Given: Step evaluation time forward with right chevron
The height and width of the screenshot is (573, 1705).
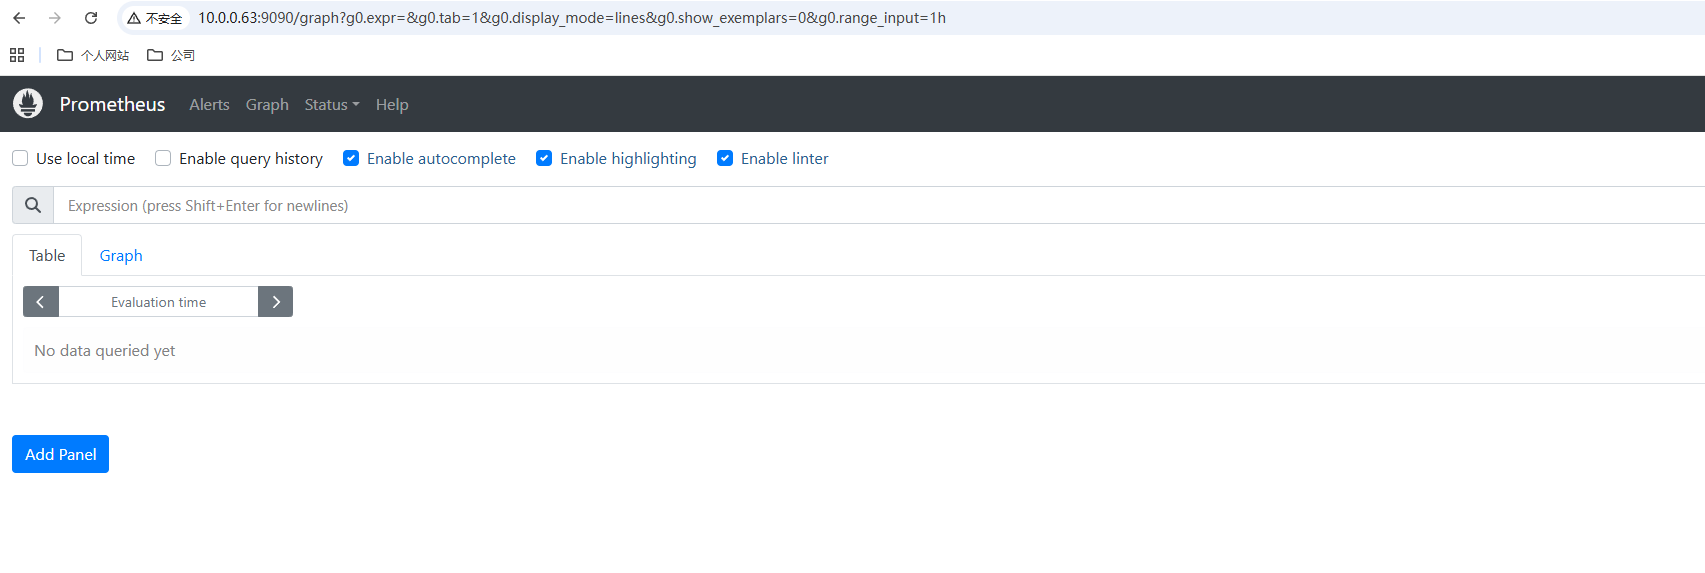Looking at the screenshot, I should coord(275,302).
